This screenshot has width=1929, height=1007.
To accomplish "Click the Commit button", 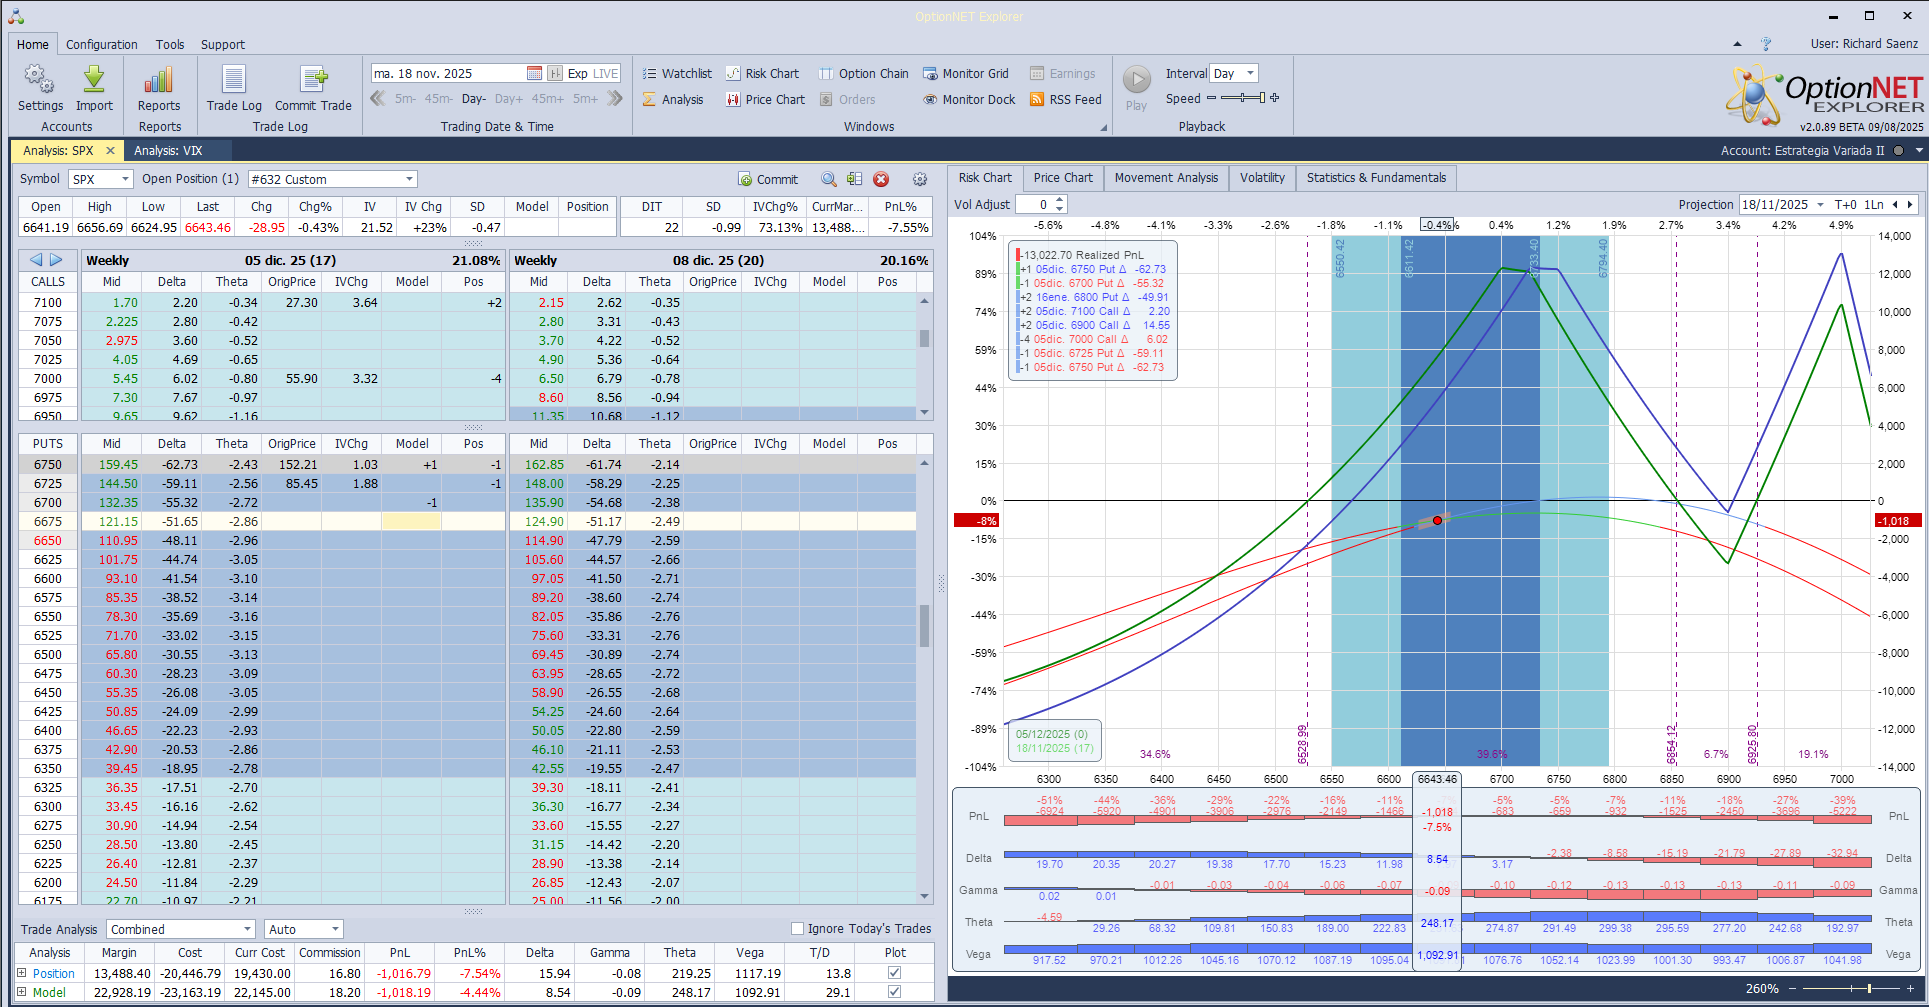I will [x=768, y=180].
